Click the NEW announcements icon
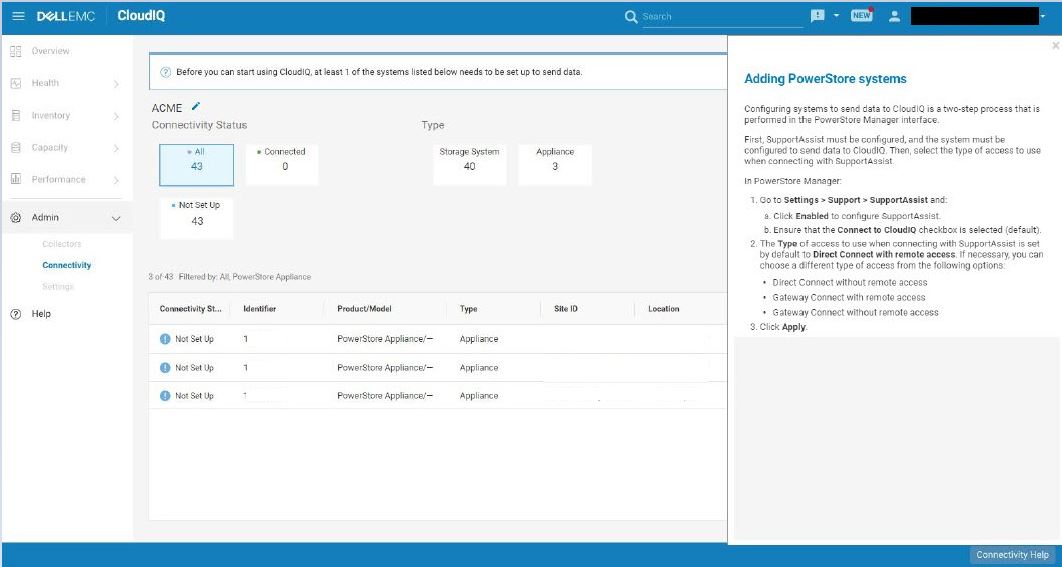1062x567 pixels. point(861,16)
